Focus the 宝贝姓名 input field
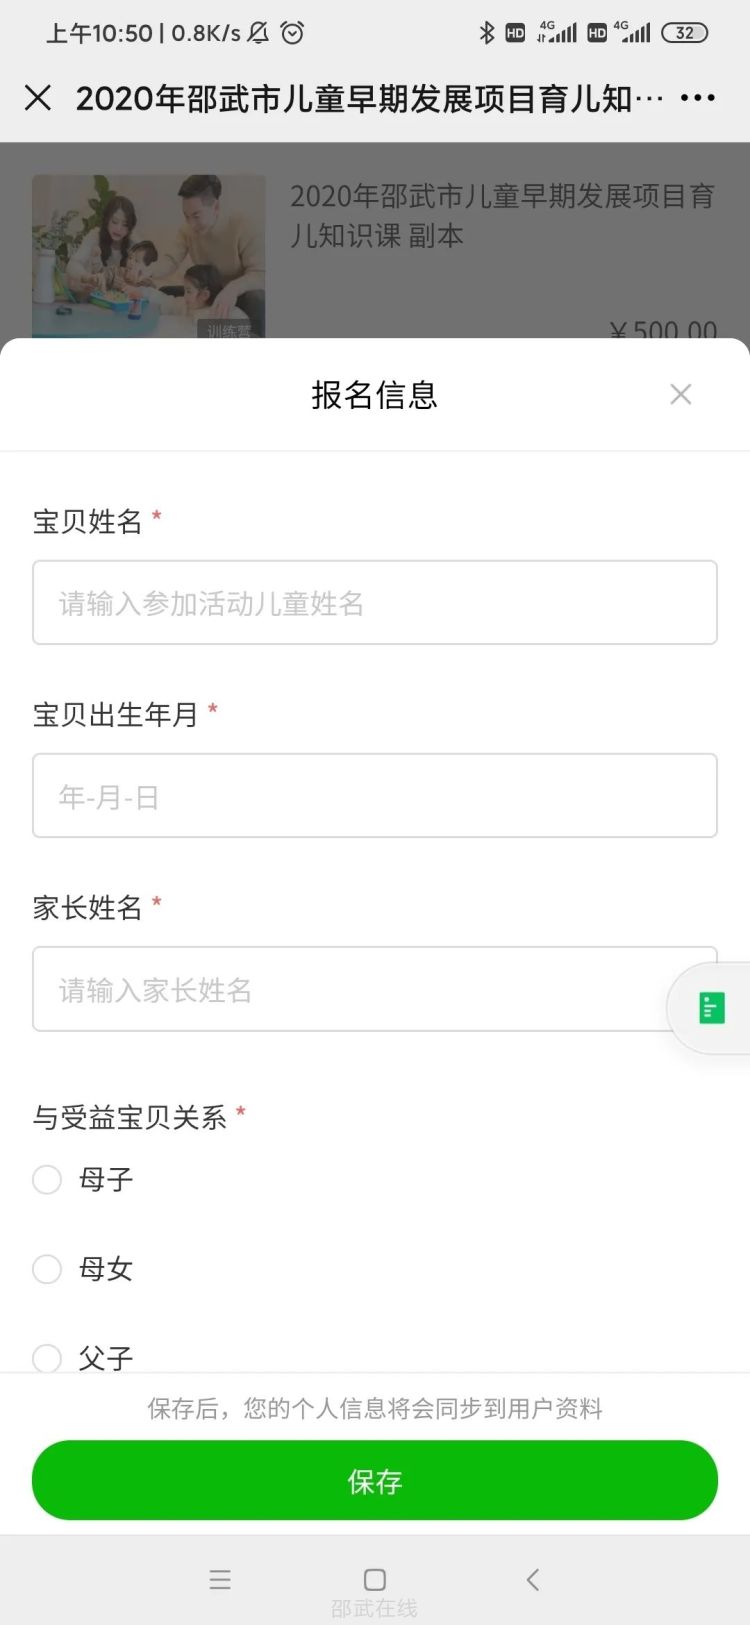 (x=375, y=603)
